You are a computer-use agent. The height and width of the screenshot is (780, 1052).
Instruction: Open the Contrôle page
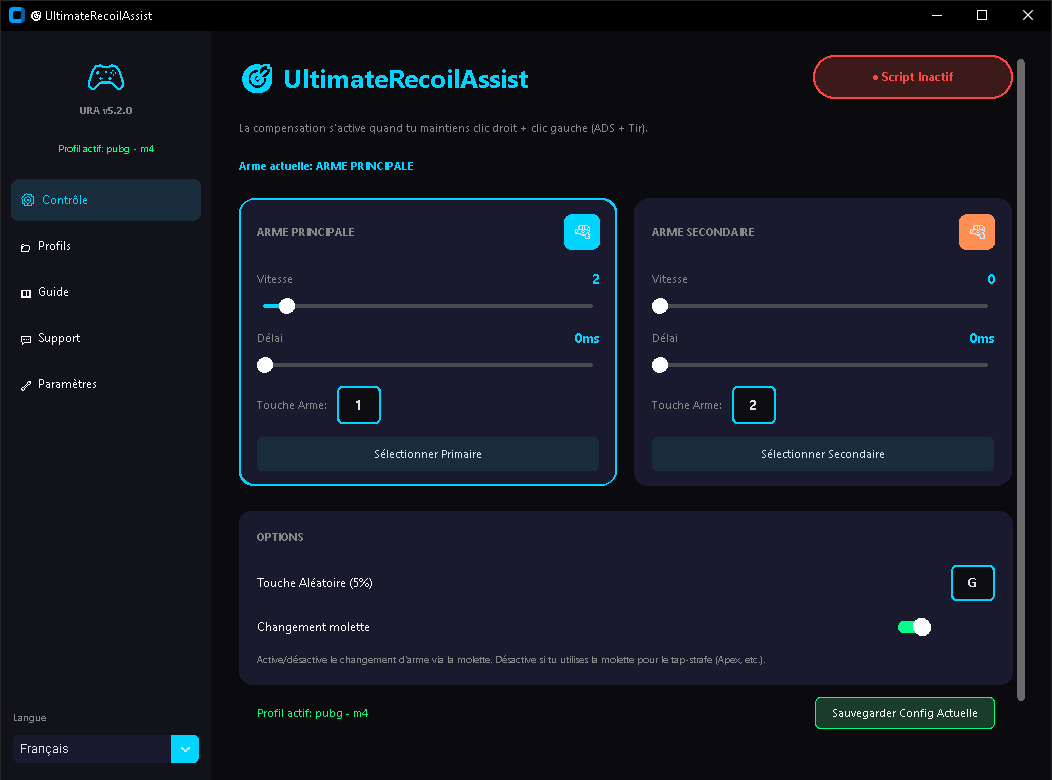[106, 200]
